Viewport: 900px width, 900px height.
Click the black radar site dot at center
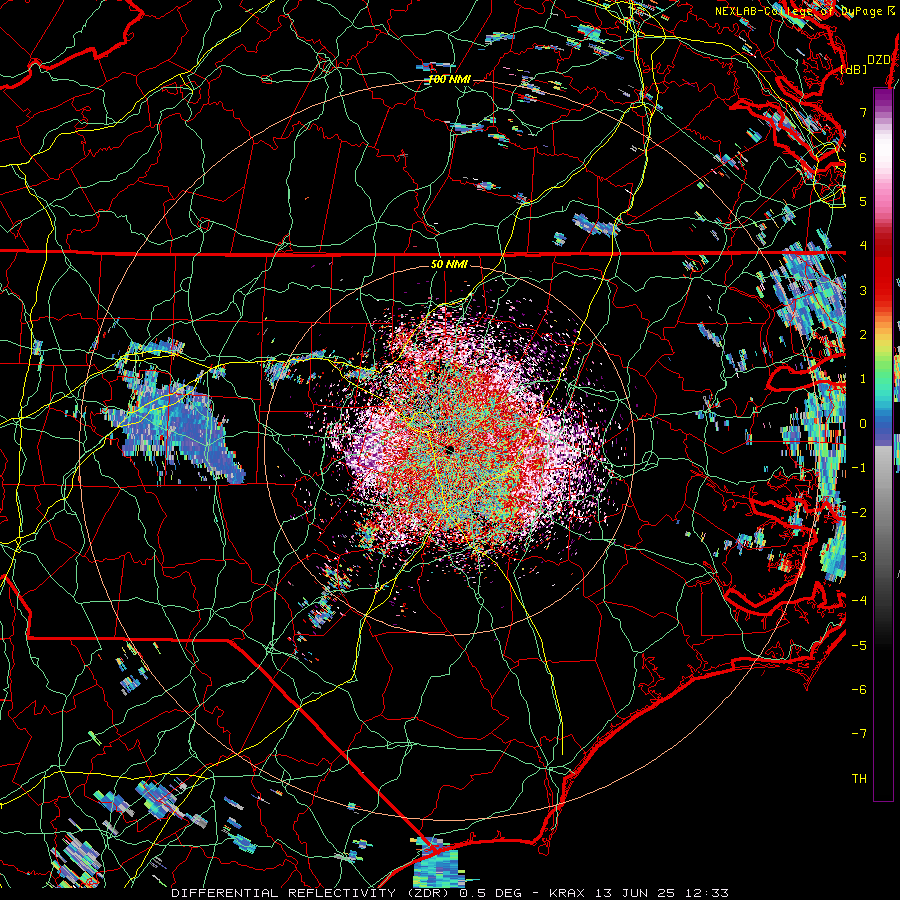point(449,449)
